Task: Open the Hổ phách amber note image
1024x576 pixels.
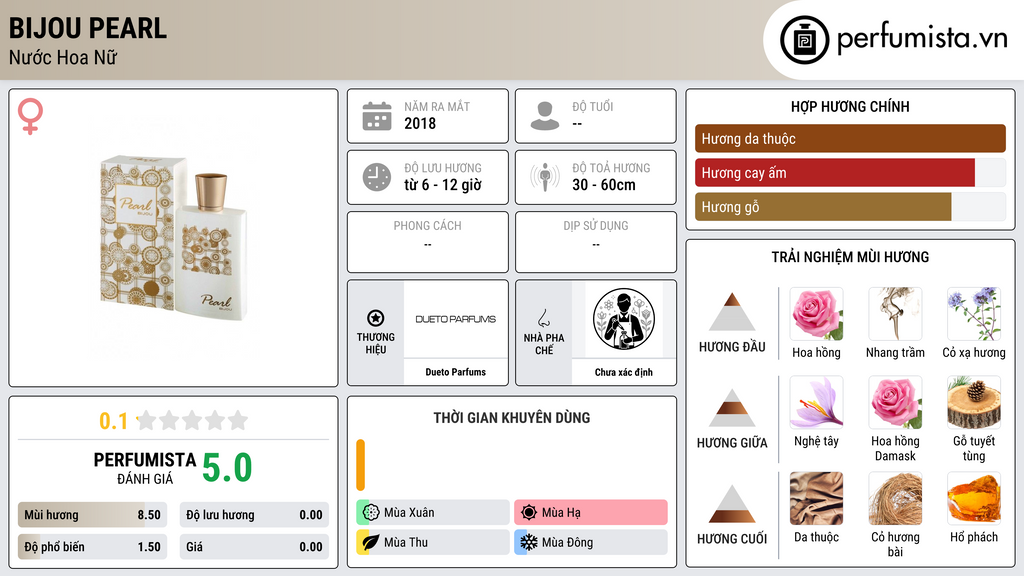Action: (974, 499)
